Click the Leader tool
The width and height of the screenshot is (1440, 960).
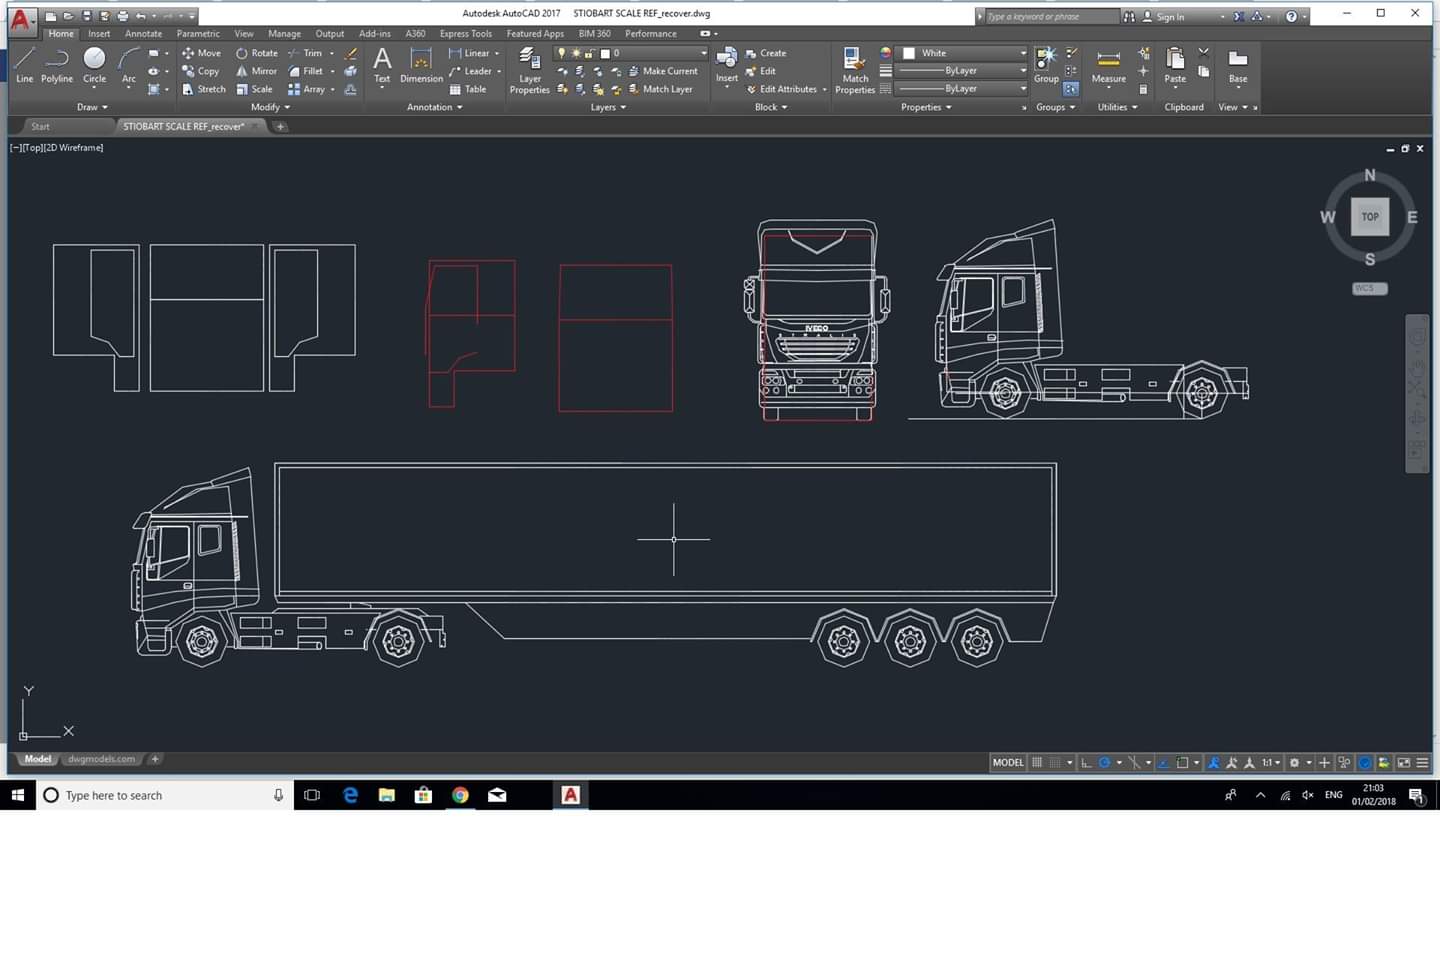470,71
